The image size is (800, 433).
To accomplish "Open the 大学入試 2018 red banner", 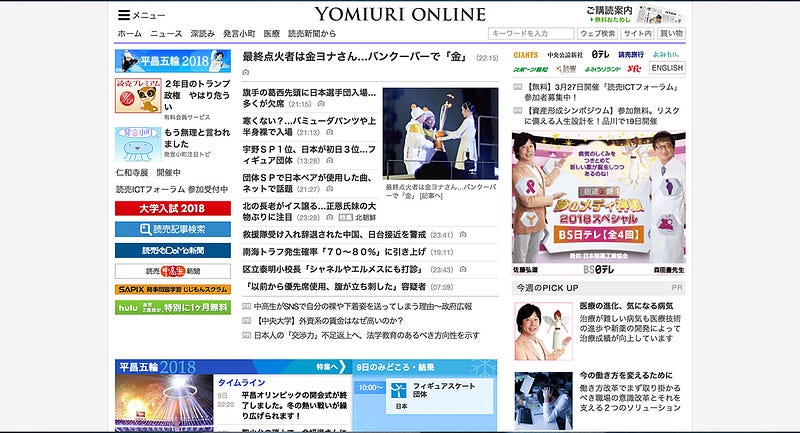I will (x=172, y=208).
